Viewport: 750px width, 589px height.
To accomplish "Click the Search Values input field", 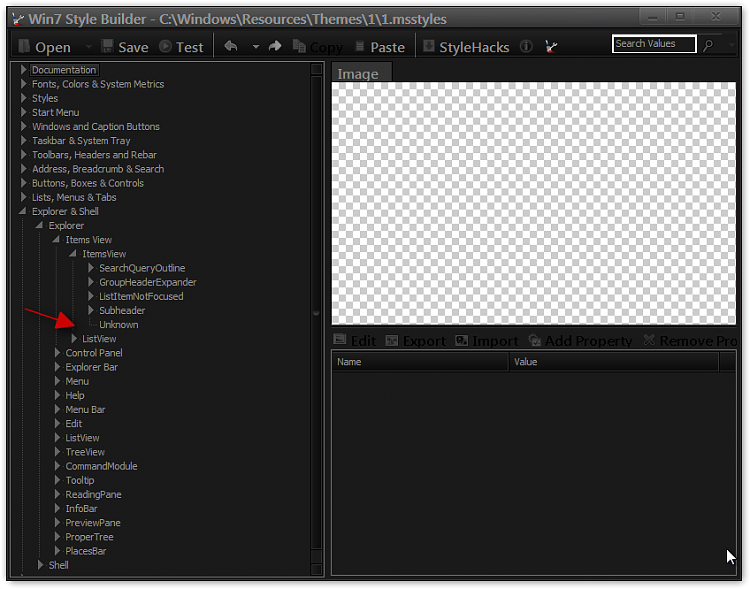I will (654, 44).
